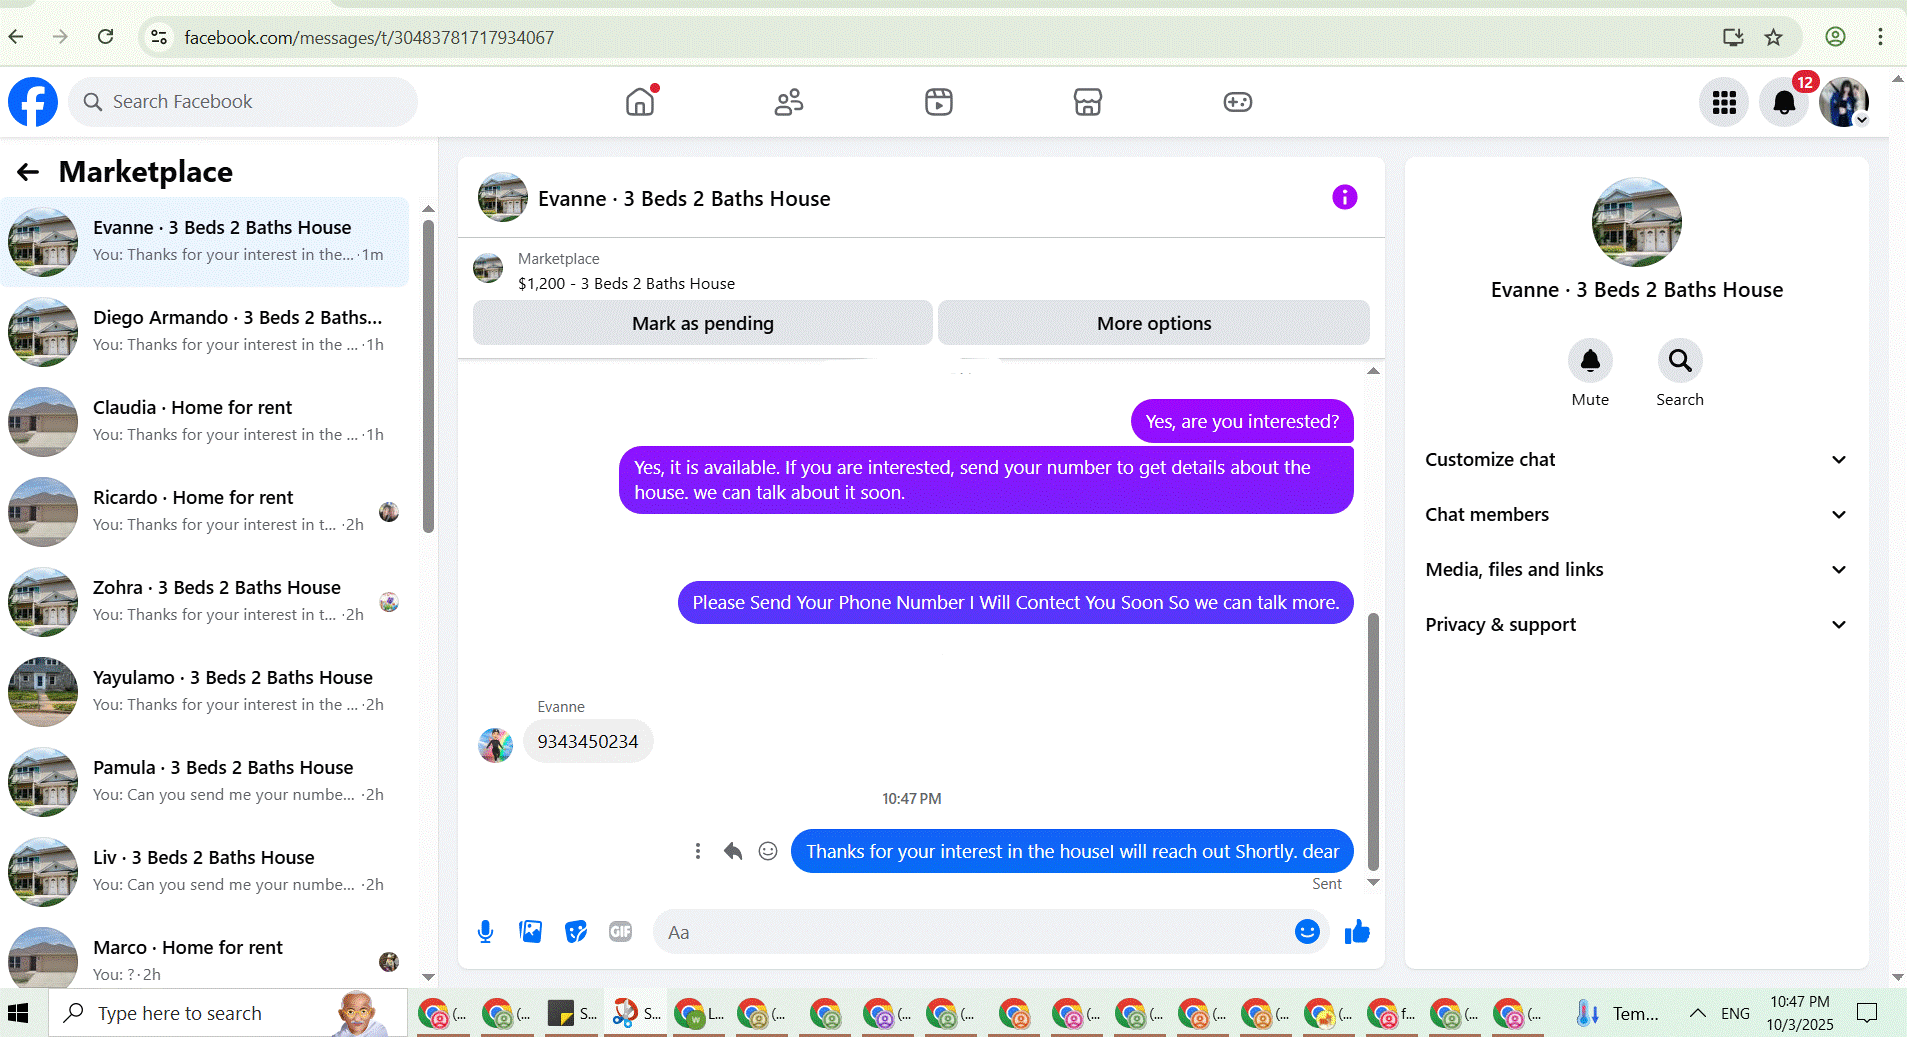The image size is (1907, 1037).
Task: Open the Zohra 3 Beds 2 Baths conversation
Action: coord(205,602)
